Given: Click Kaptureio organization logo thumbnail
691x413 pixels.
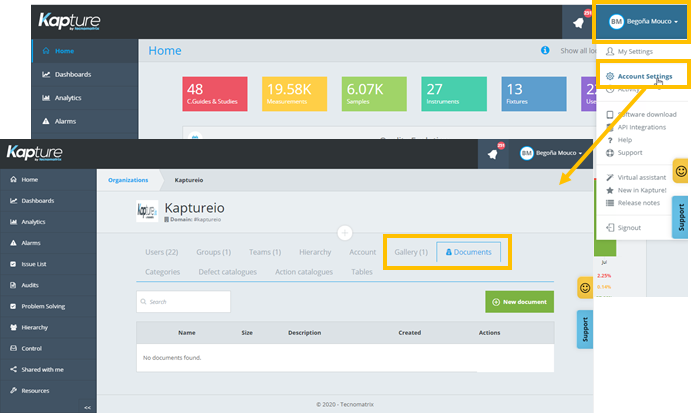Looking at the screenshot, I should click(x=147, y=211).
